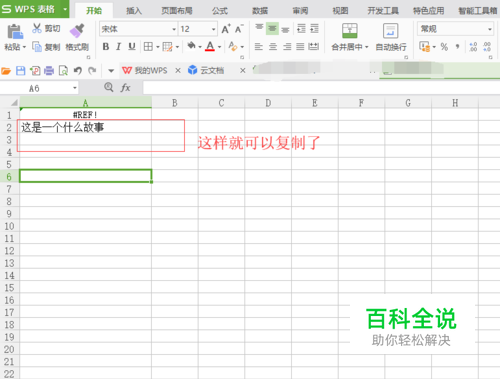This screenshot has width=500, height=379.
Task: Click the export to PDF icon
Action: [35, 71]
